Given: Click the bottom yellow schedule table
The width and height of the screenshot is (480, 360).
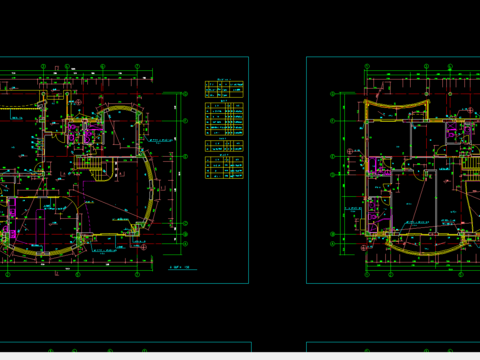Looking at the screenshot, I should click(x=224, y=168).
